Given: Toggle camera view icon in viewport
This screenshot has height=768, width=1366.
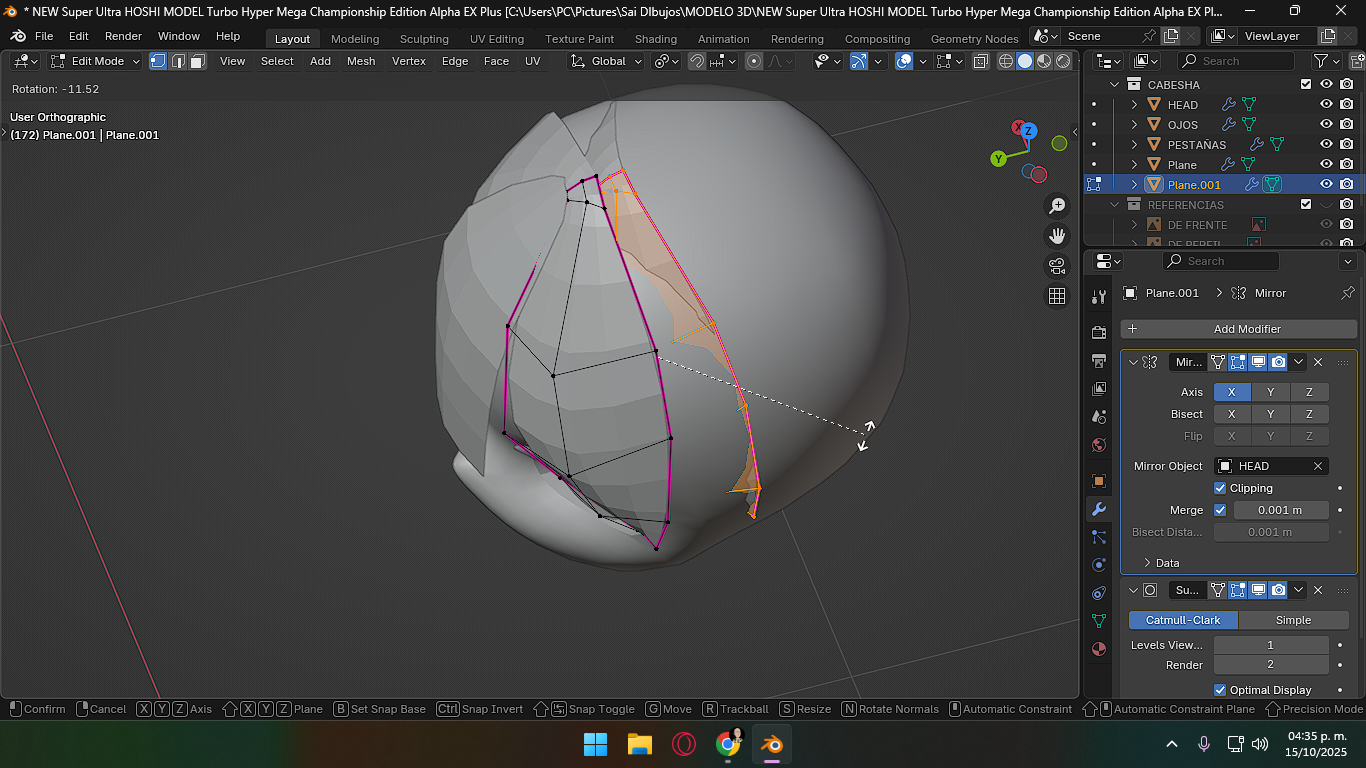Looking at the screenshot, I should pos(1057,266).
